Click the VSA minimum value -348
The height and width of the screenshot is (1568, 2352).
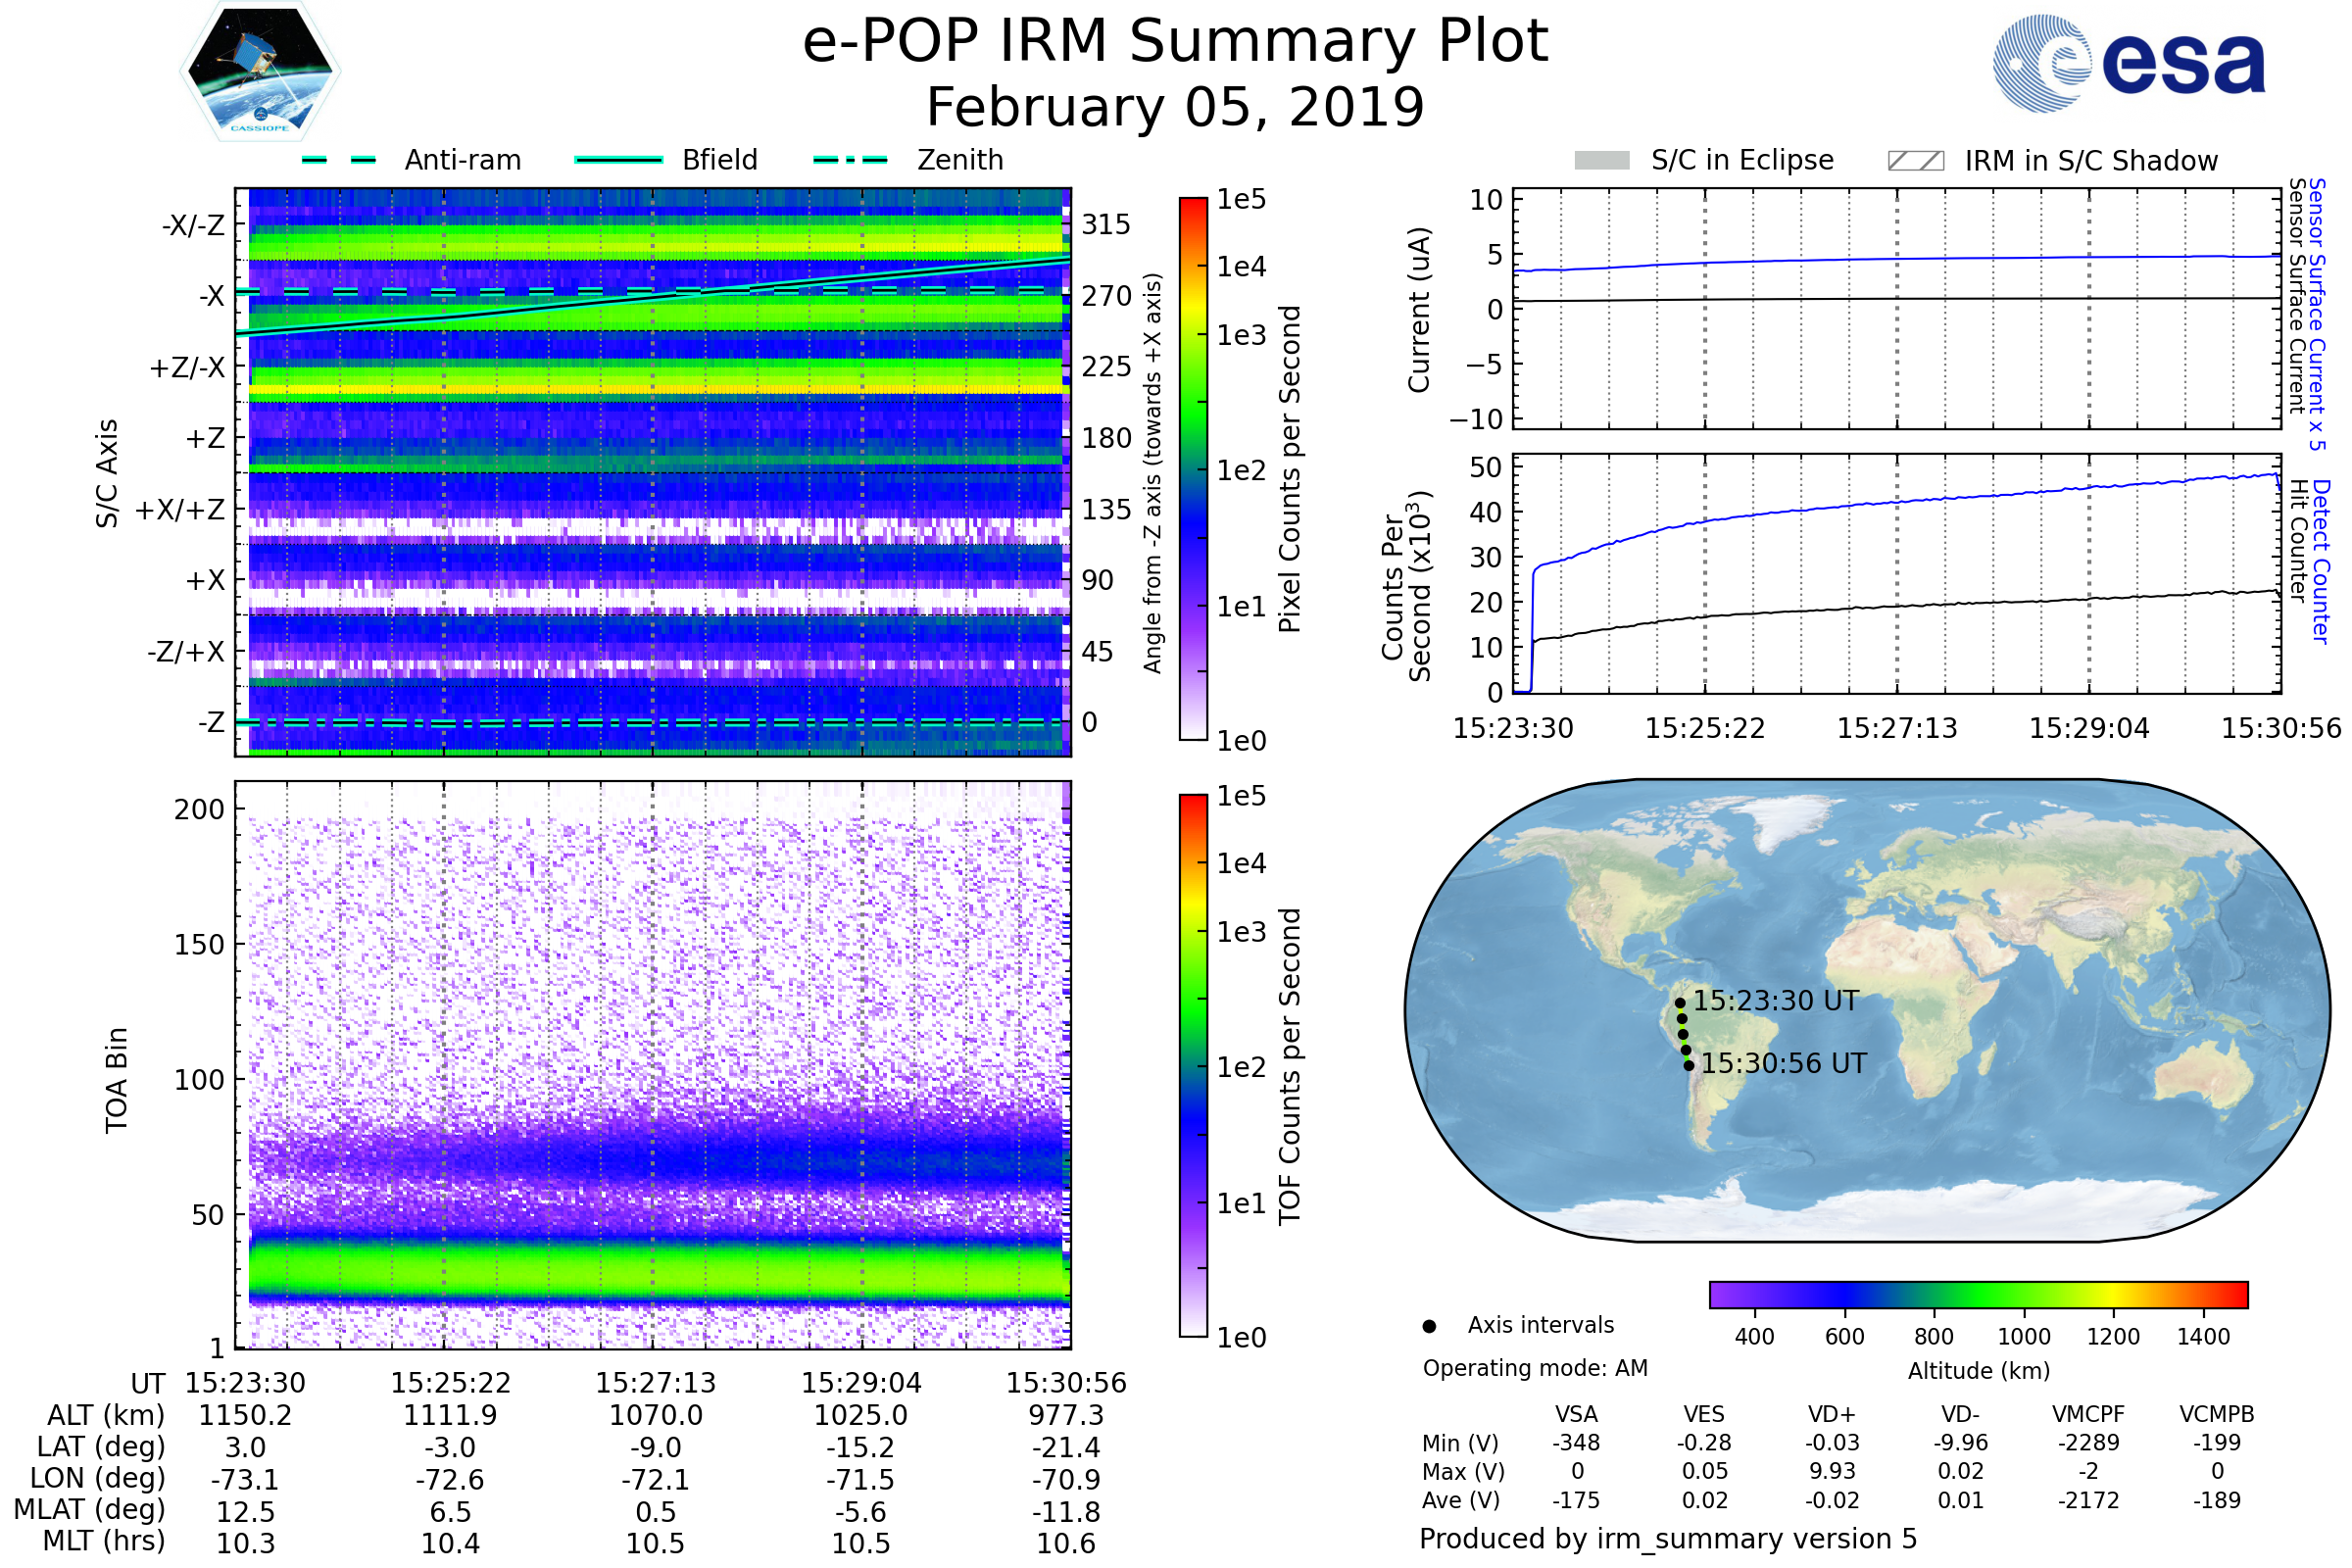pos(1576,1443)
